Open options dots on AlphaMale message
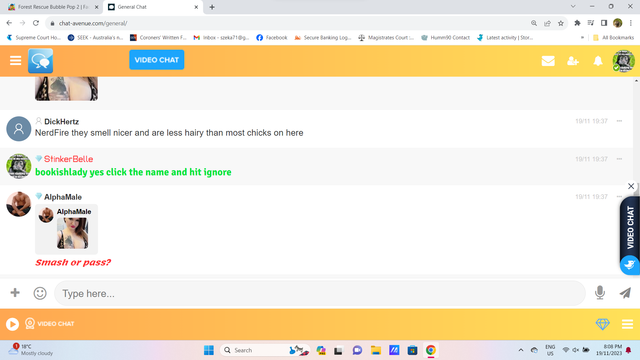Viewport: 640px width, 360px height. tap(619, 196)
